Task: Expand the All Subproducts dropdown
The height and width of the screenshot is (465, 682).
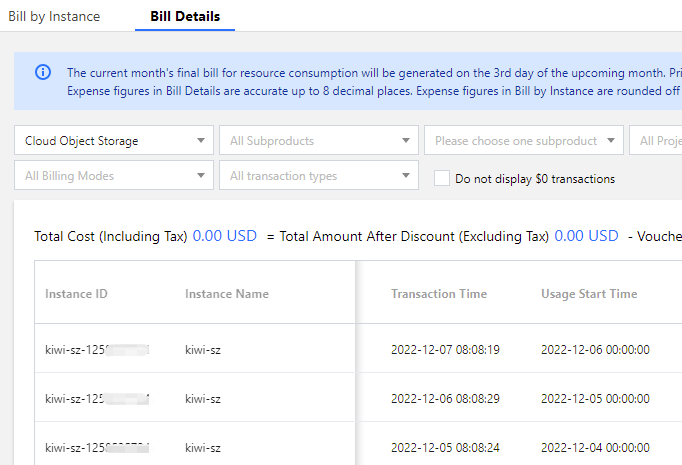Action: [318, 141]
